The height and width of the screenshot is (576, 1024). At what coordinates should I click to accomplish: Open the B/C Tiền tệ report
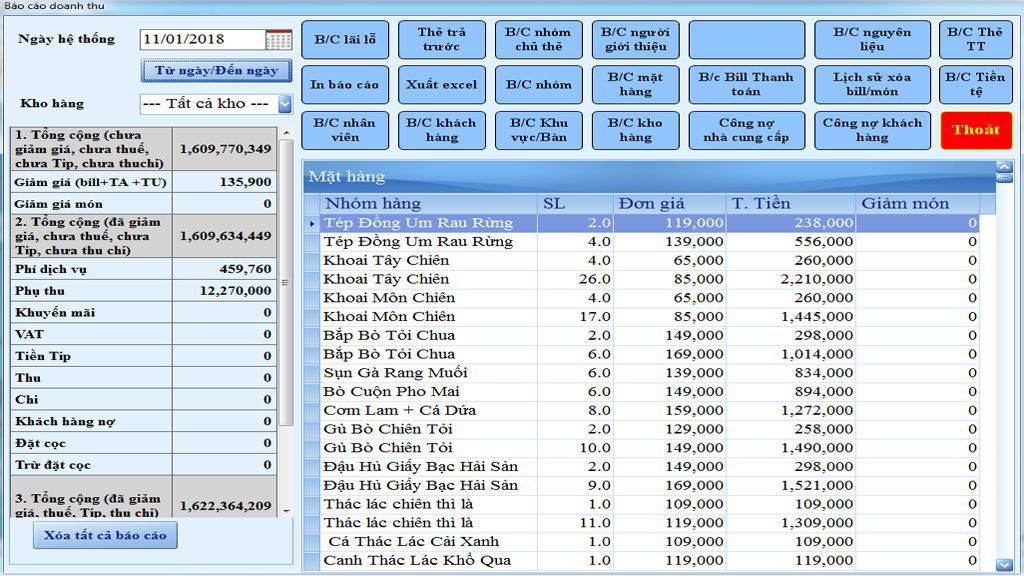[x=976, y=85]
